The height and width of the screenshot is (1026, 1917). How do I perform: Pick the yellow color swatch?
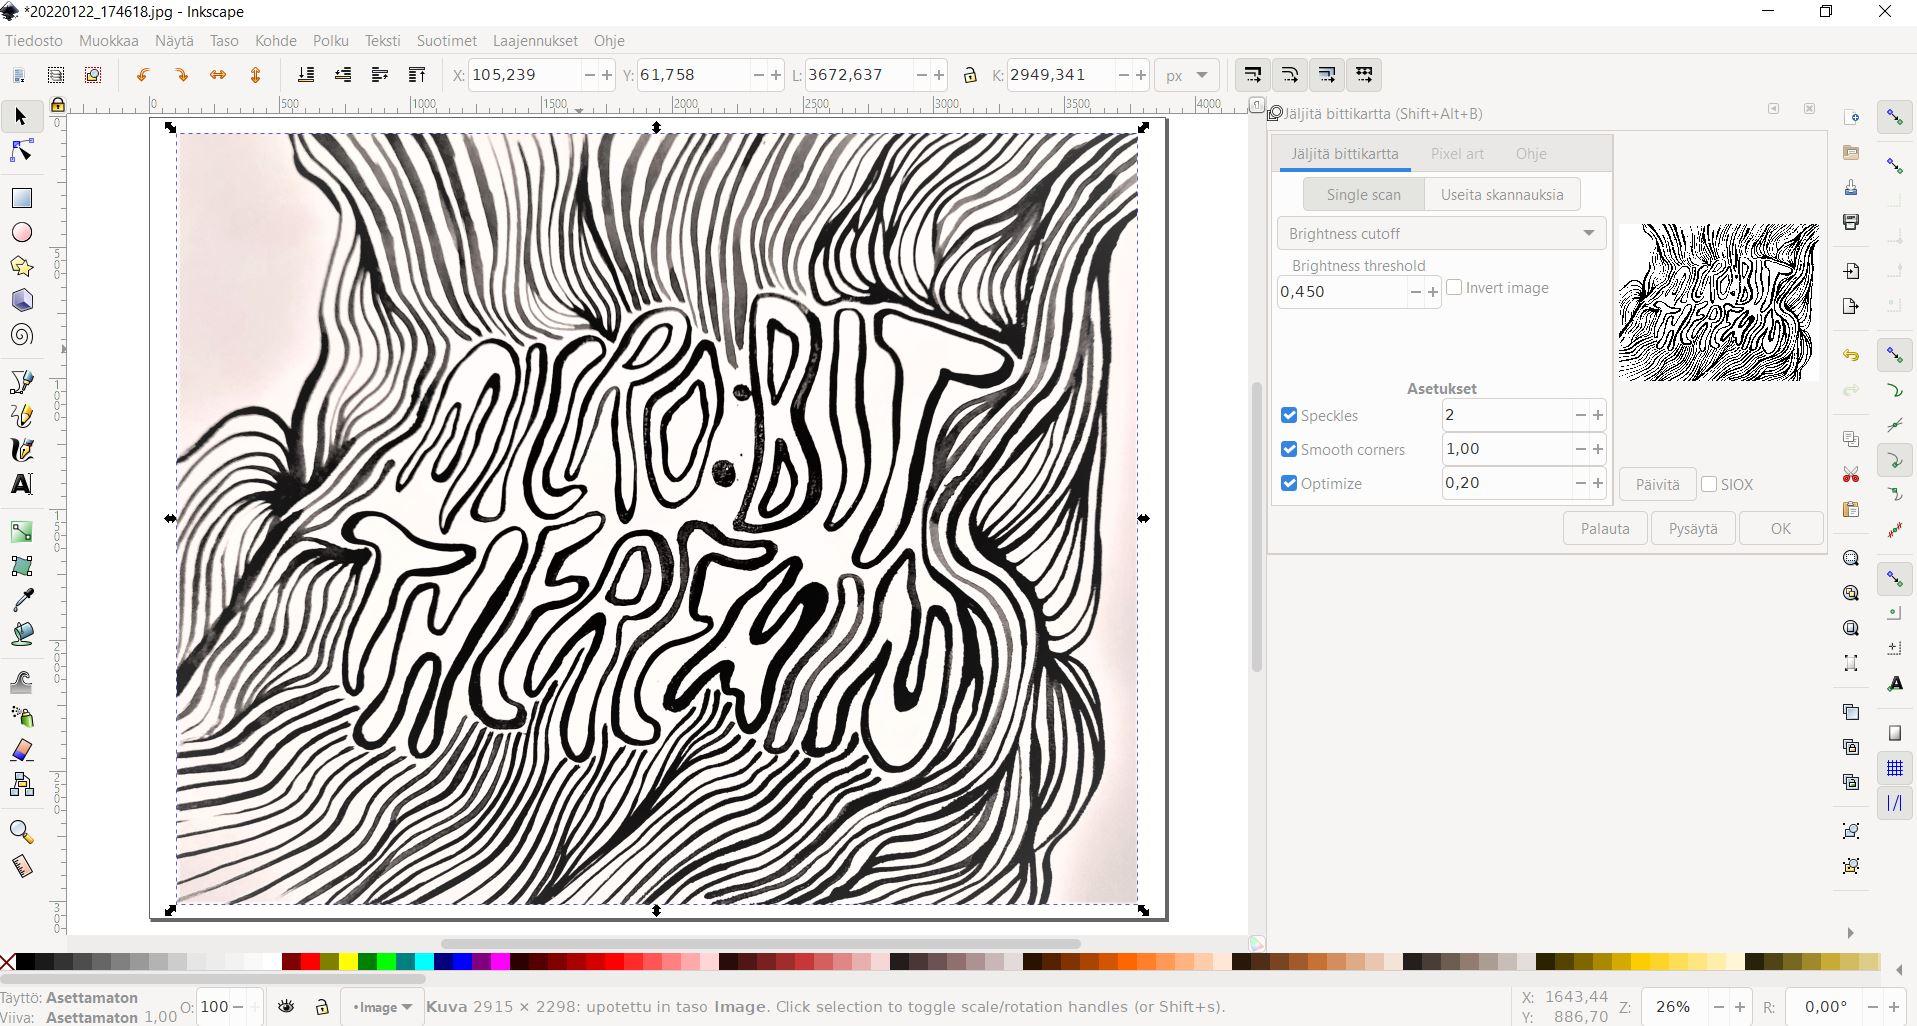(x=347, y=962)
